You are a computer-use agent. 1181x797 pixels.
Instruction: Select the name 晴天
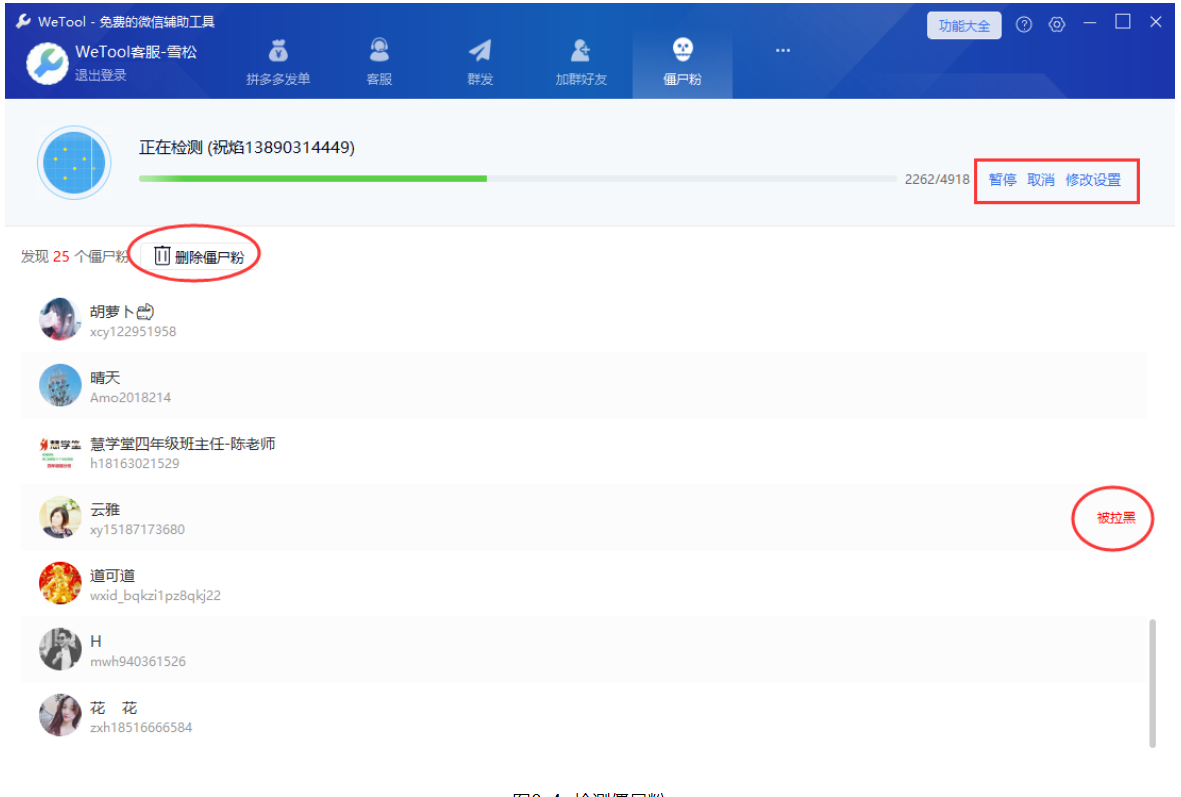(105, 377)
